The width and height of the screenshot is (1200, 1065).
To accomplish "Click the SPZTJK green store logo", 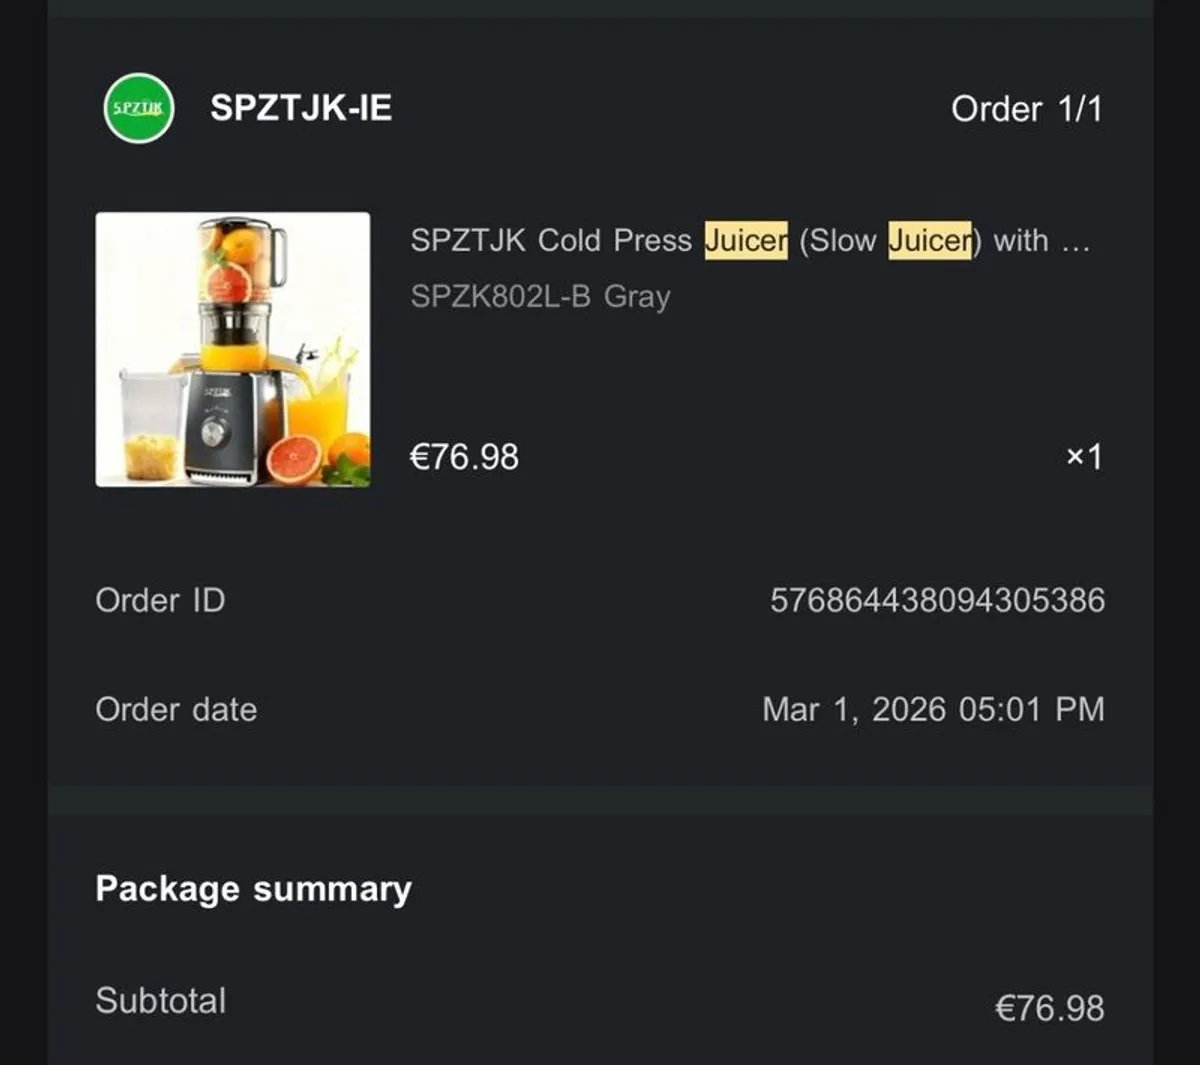I will [x=137, y=107].
